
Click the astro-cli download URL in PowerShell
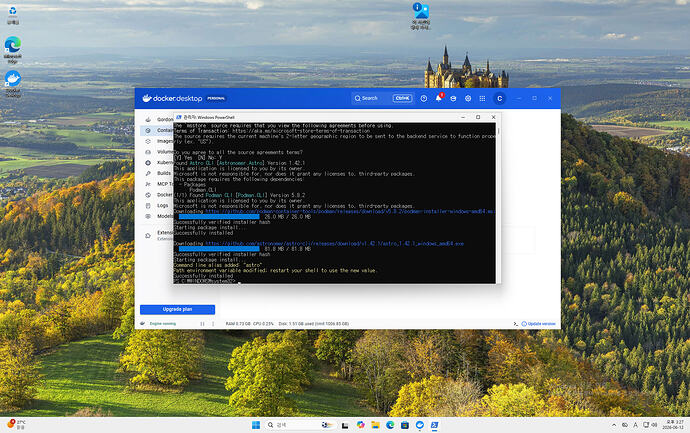tap(334, 243)
